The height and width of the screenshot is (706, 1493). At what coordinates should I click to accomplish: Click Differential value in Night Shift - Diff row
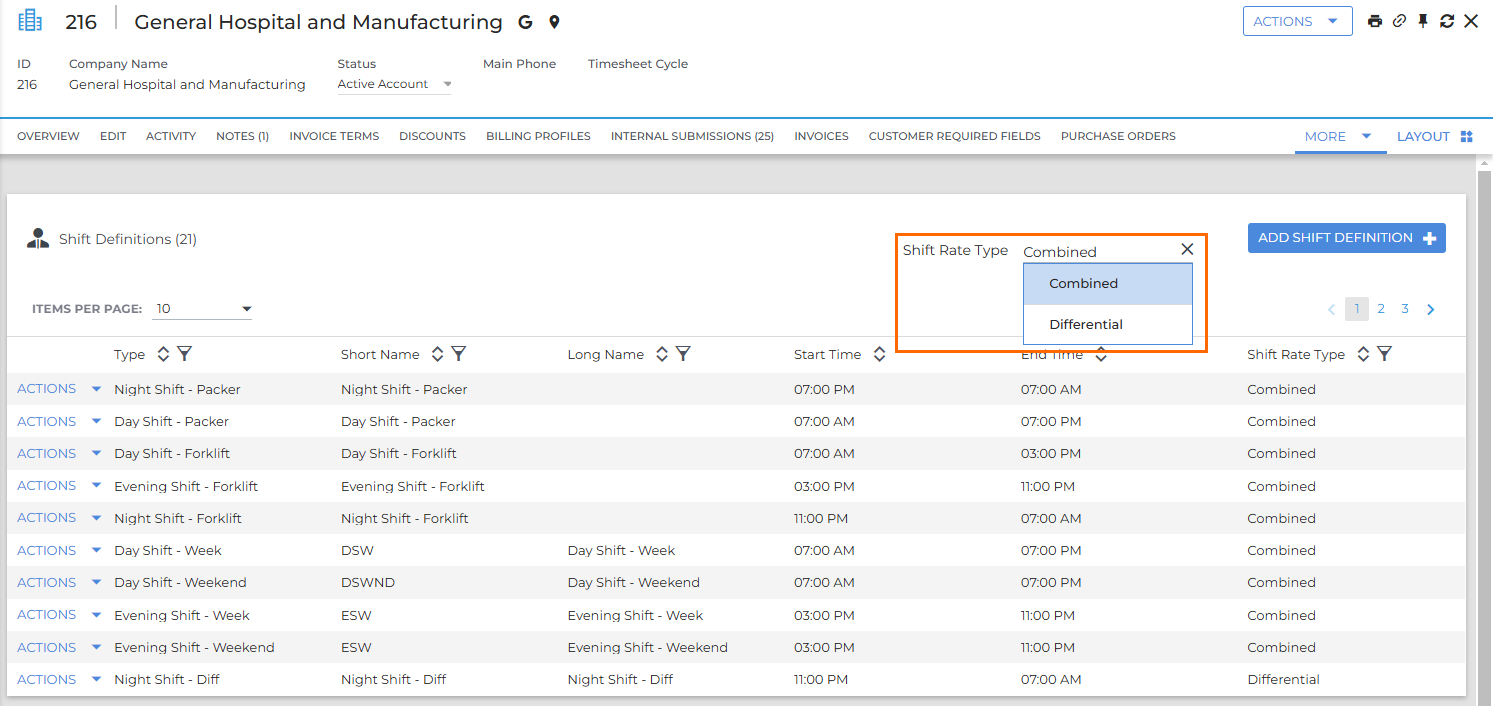point(1283,679)
